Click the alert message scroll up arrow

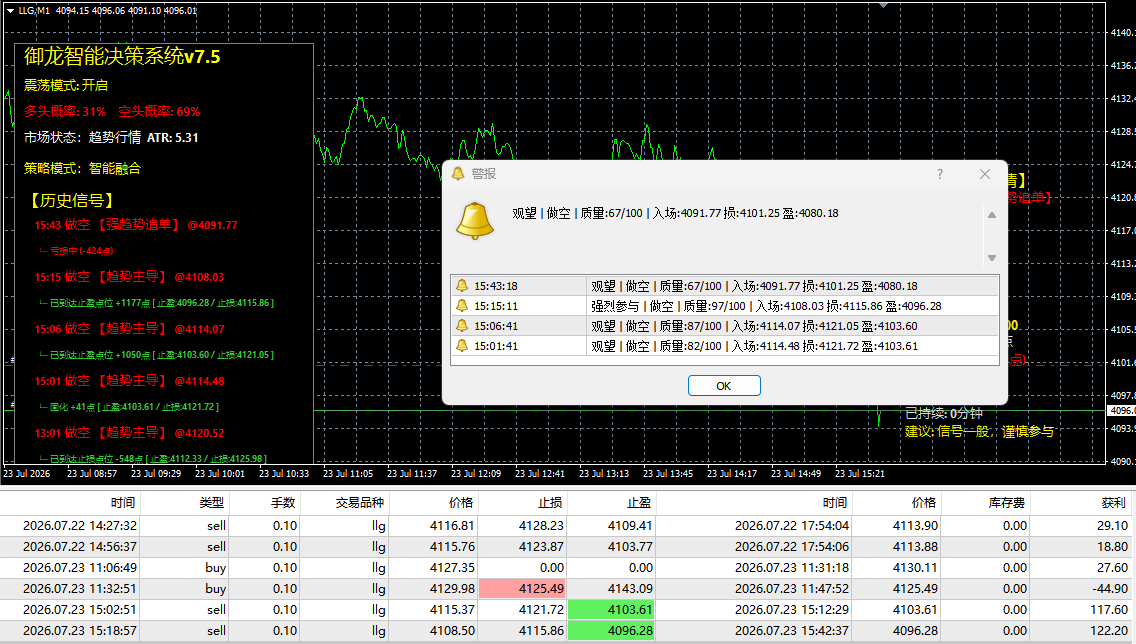click(992, 215)
